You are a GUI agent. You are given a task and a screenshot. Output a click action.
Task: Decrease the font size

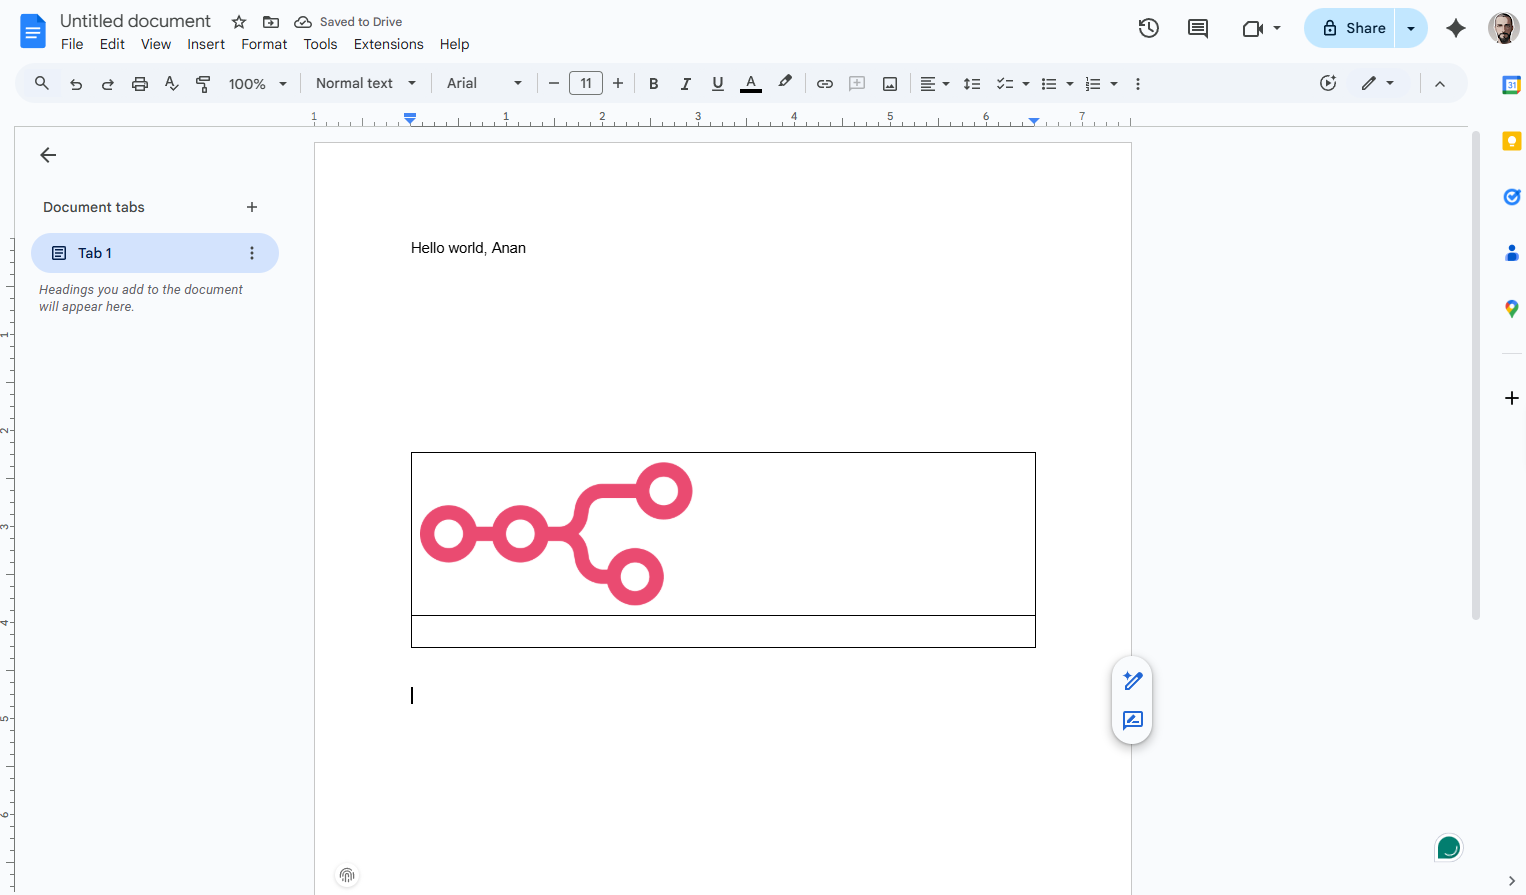(x=554, y=84)
